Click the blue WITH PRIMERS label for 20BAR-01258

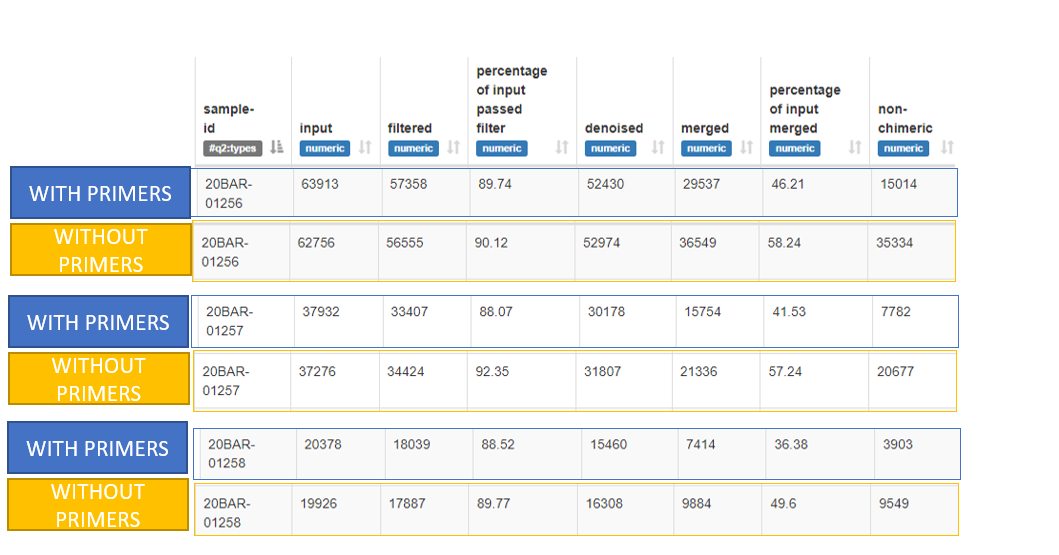(97, 448)
